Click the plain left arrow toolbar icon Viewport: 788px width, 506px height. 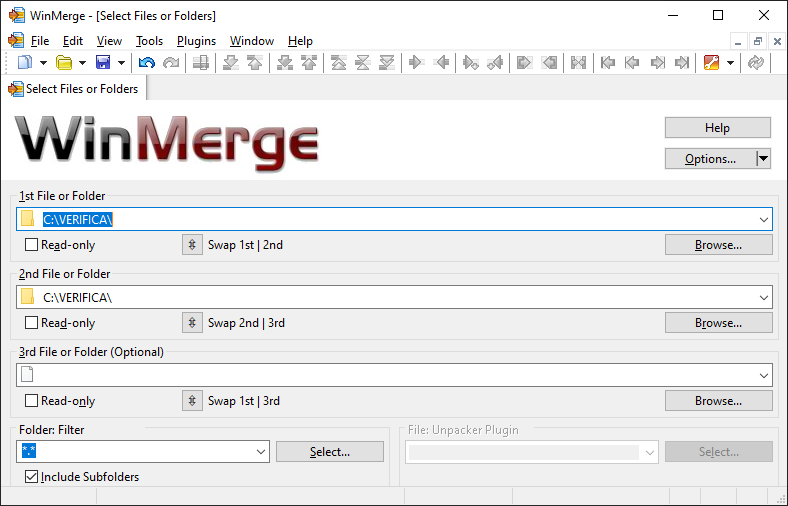click(x=632, y=62)
